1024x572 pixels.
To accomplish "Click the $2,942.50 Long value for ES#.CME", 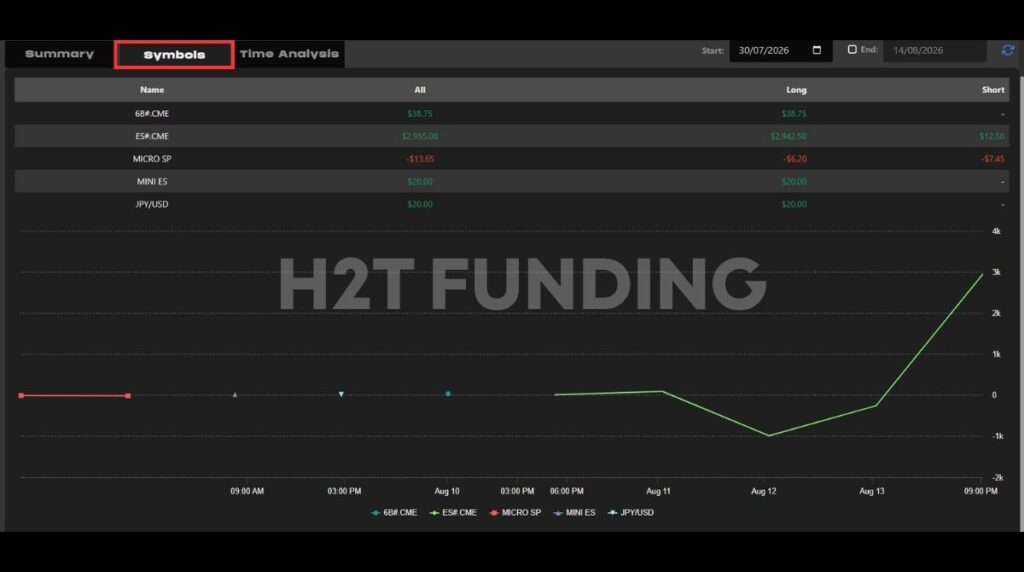I will 788,136.
